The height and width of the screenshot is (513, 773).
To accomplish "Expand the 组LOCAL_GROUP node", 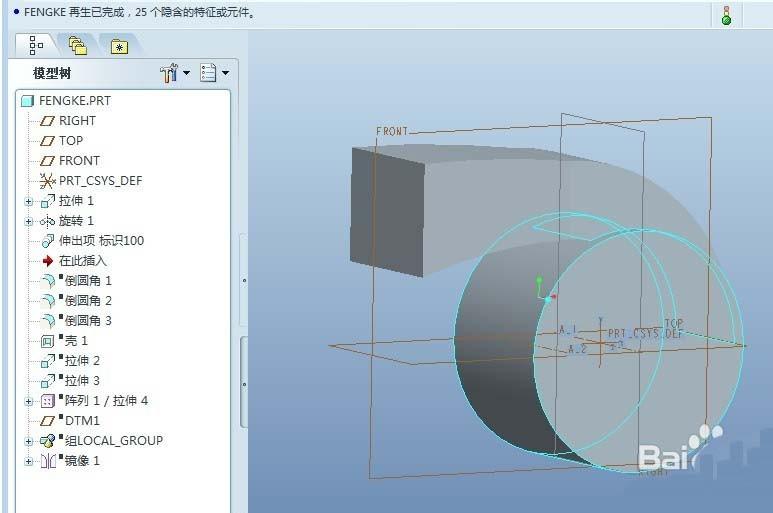I will [x=29, y=442].
